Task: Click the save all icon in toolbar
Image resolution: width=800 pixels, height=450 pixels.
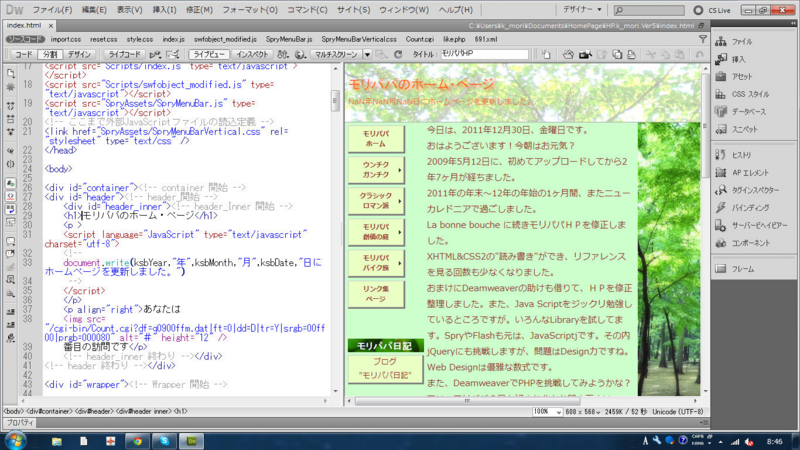Action: coord(617,54)
